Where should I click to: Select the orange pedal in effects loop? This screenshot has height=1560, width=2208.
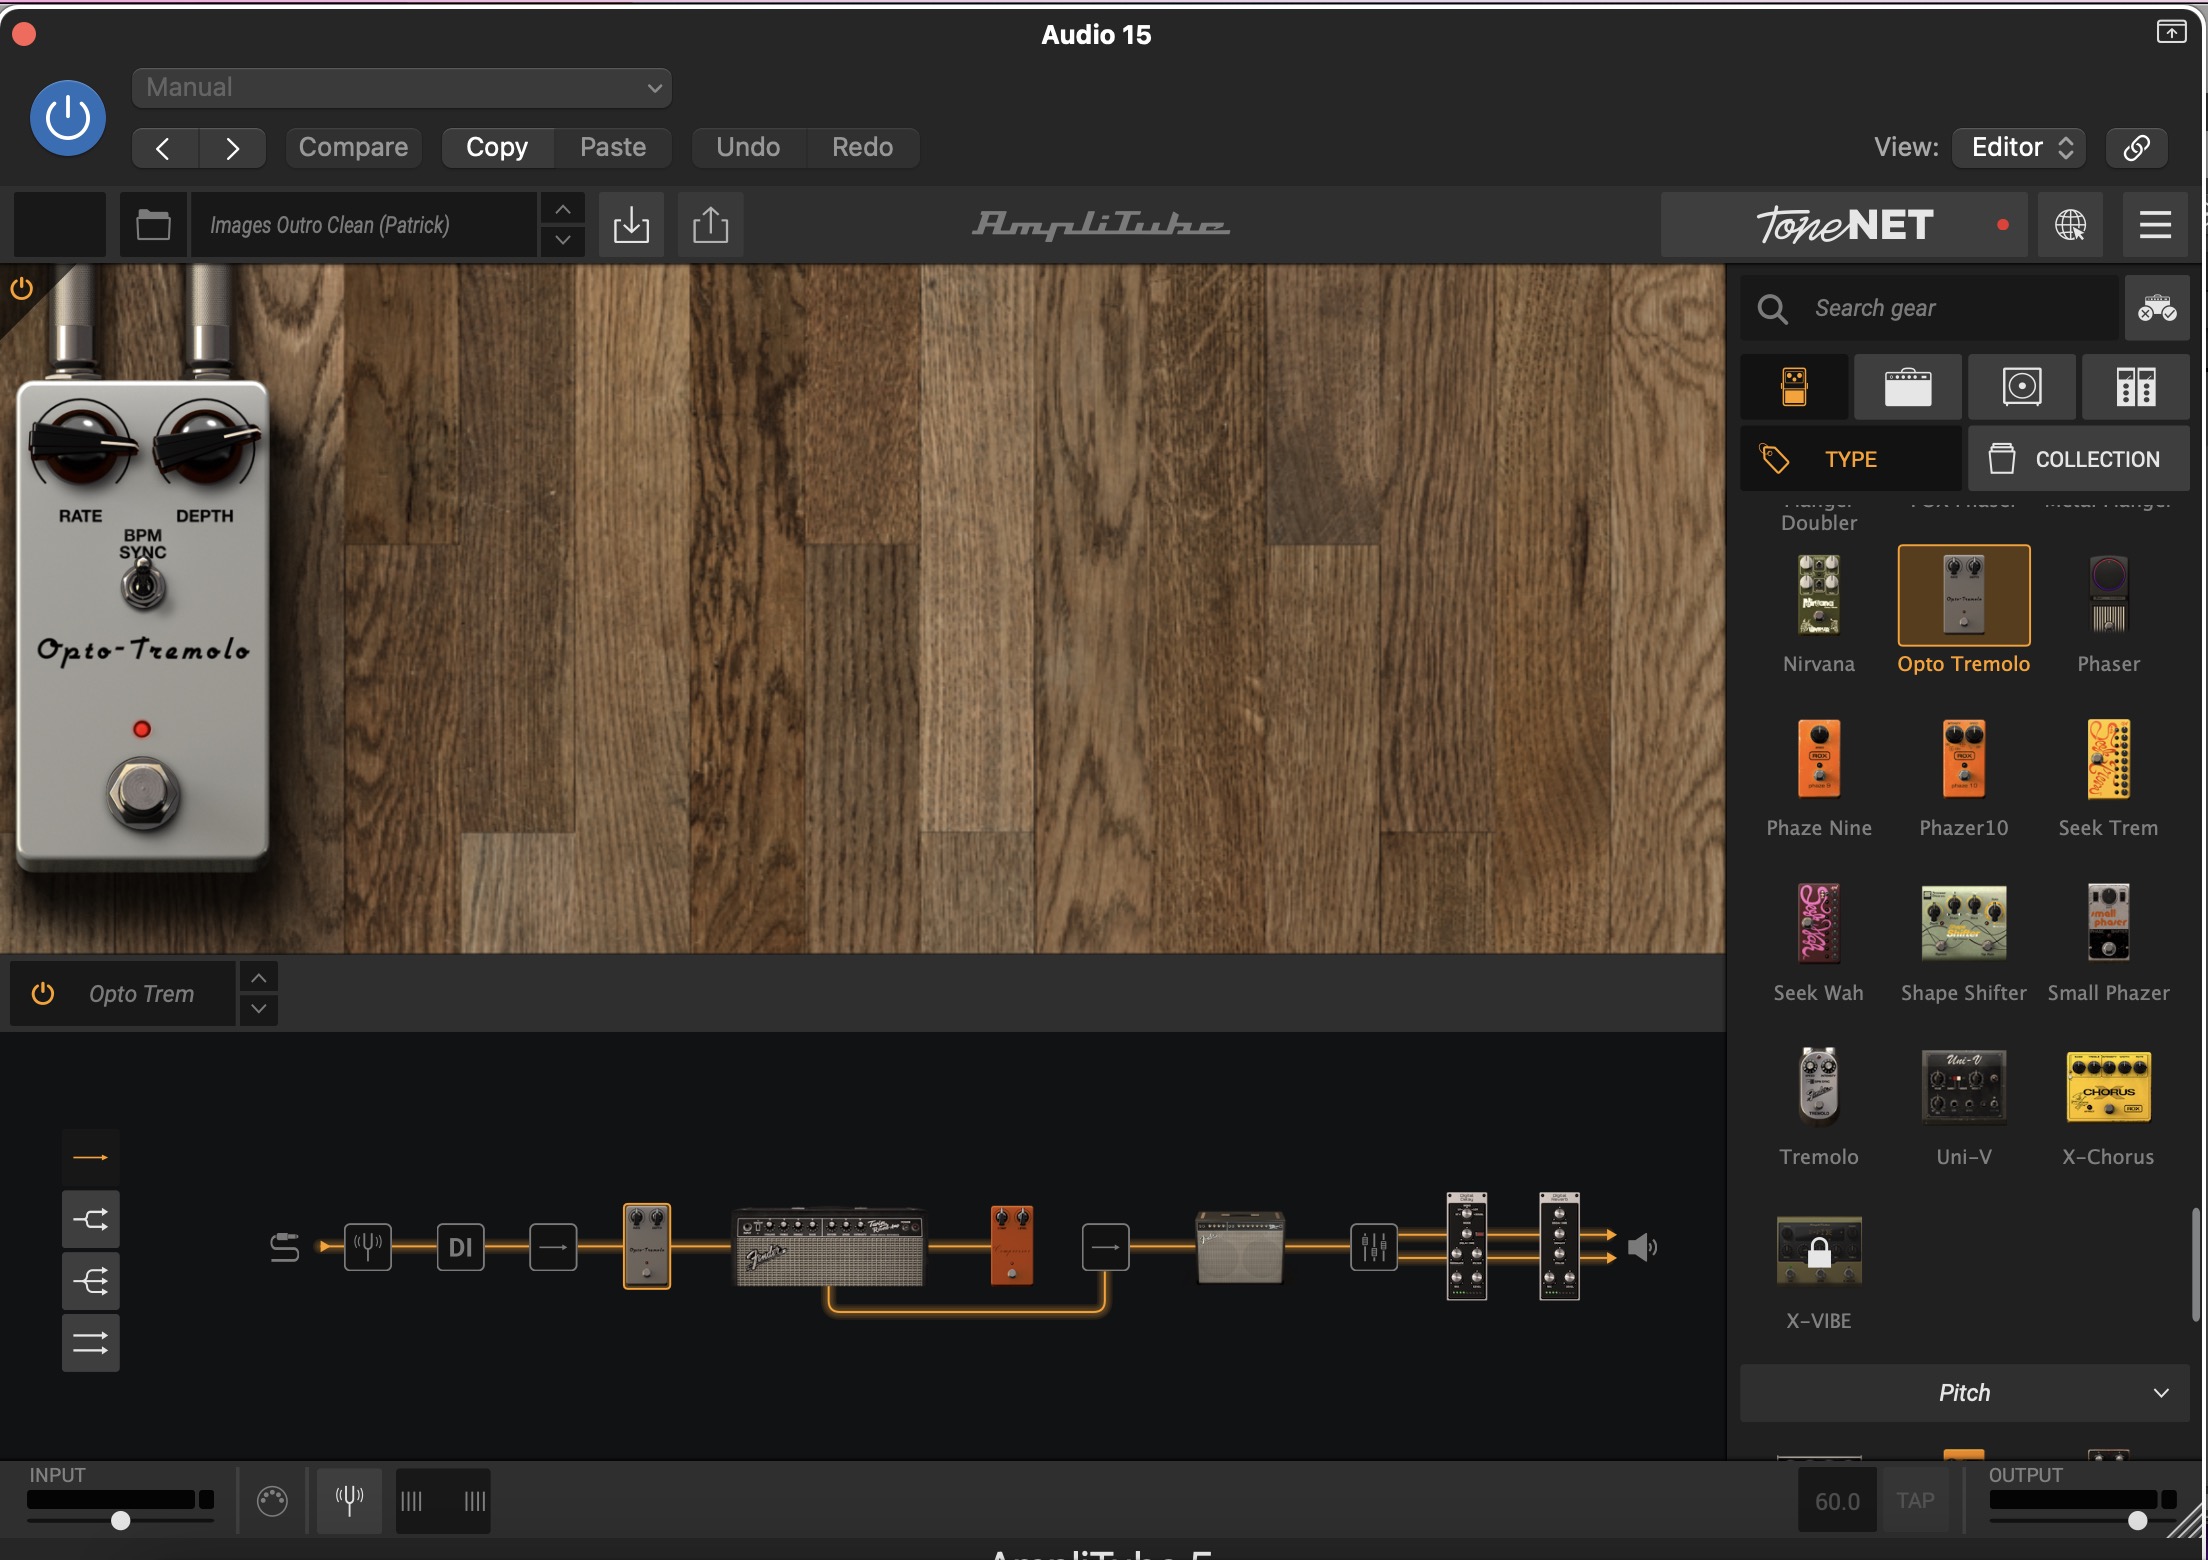click(x=1011, y=1245)
